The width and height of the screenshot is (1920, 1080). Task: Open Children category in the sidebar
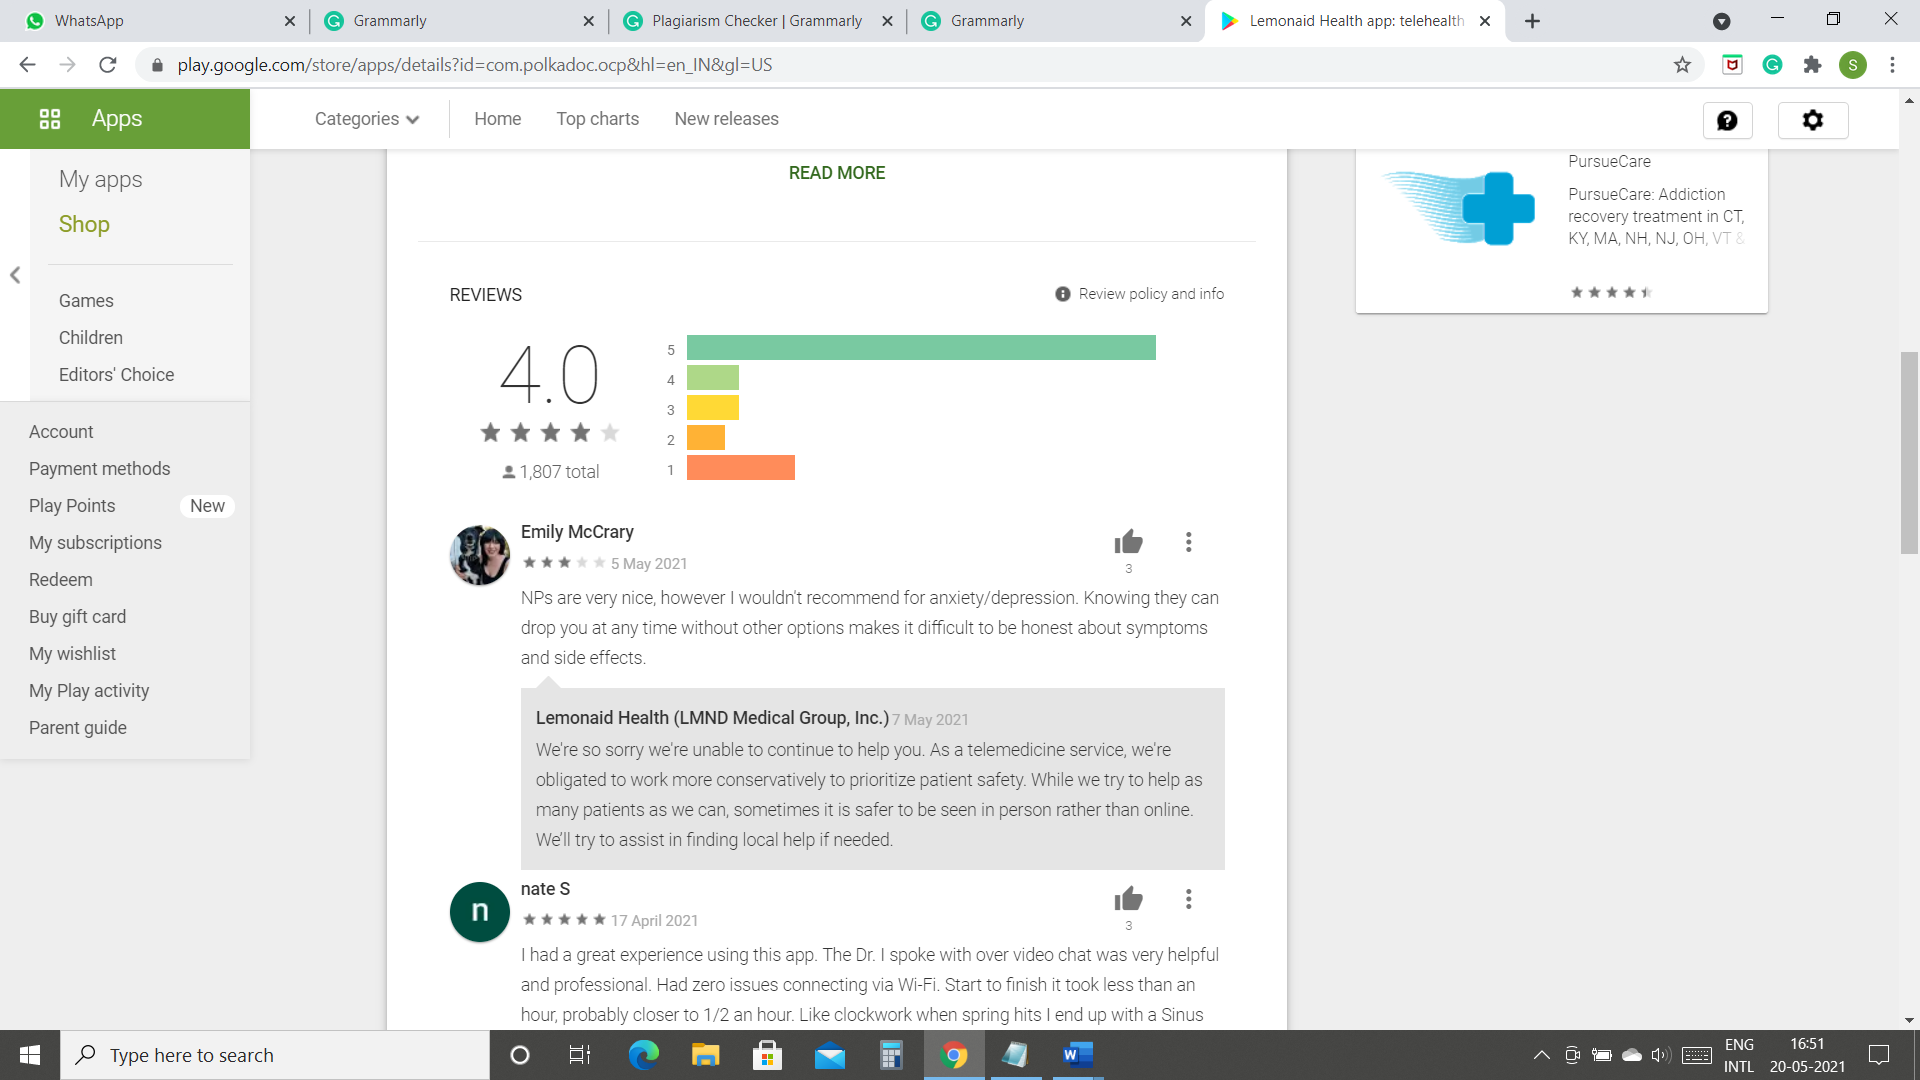pos(90,338)
